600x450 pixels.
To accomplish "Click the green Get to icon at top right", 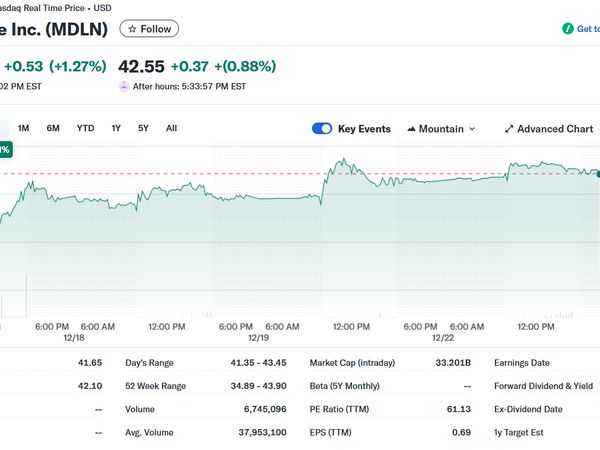I will (567, 29).
